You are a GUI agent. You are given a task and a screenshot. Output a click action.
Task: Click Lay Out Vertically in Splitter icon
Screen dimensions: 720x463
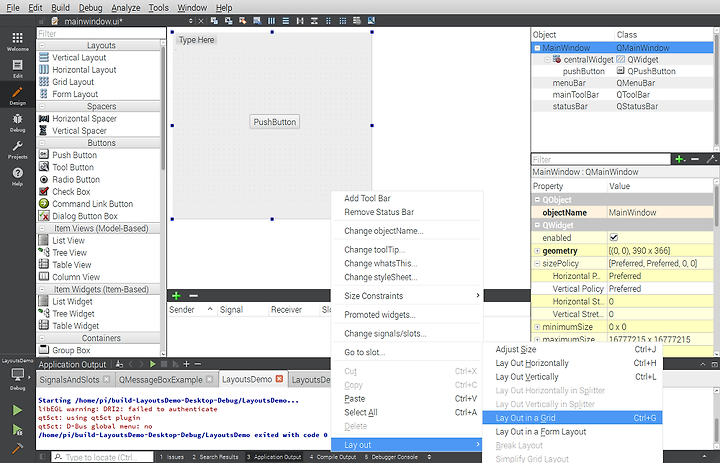click(314, 21)
